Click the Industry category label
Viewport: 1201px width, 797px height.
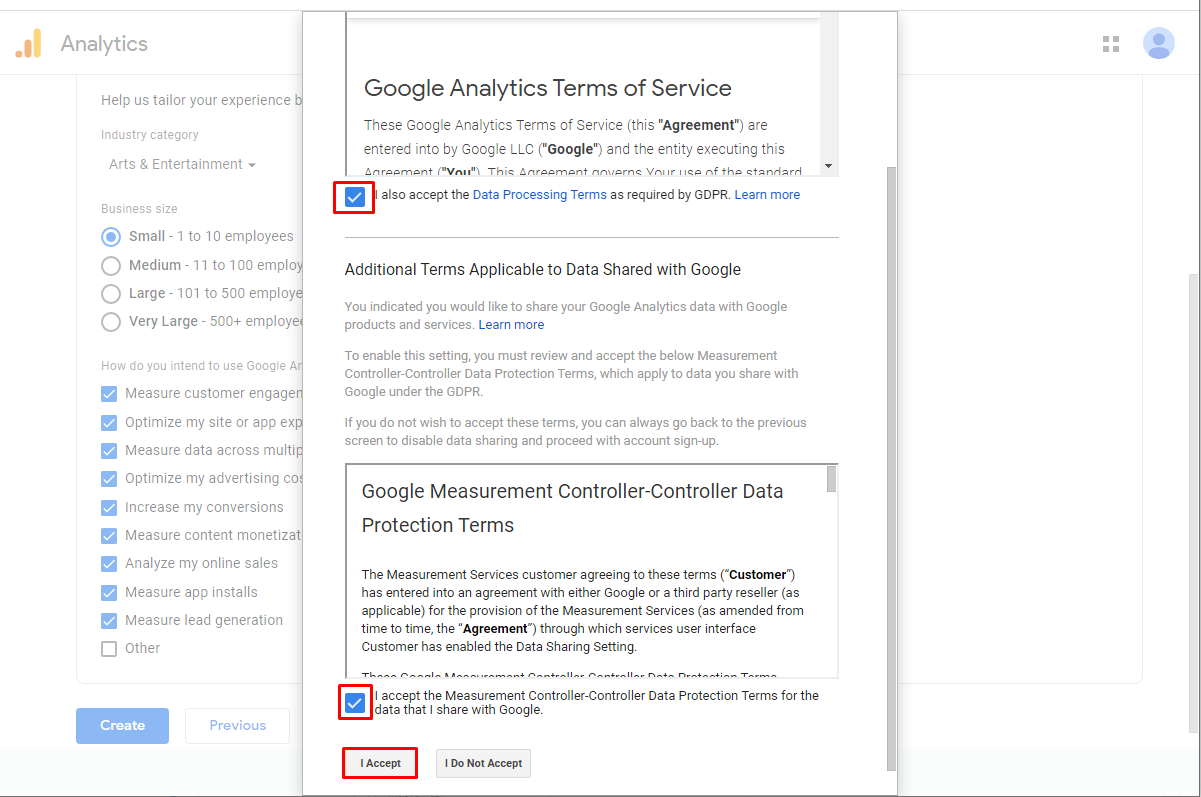(150, 135)
